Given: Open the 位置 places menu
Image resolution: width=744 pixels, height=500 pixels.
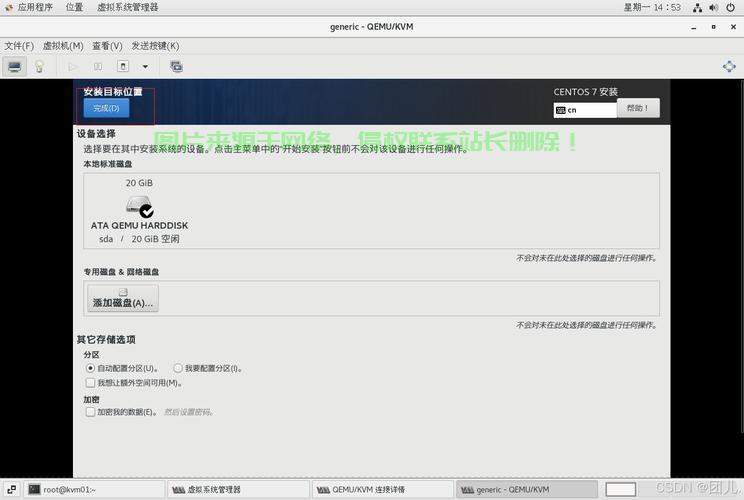Looking at the screenshot, I should tap(74, 7).
